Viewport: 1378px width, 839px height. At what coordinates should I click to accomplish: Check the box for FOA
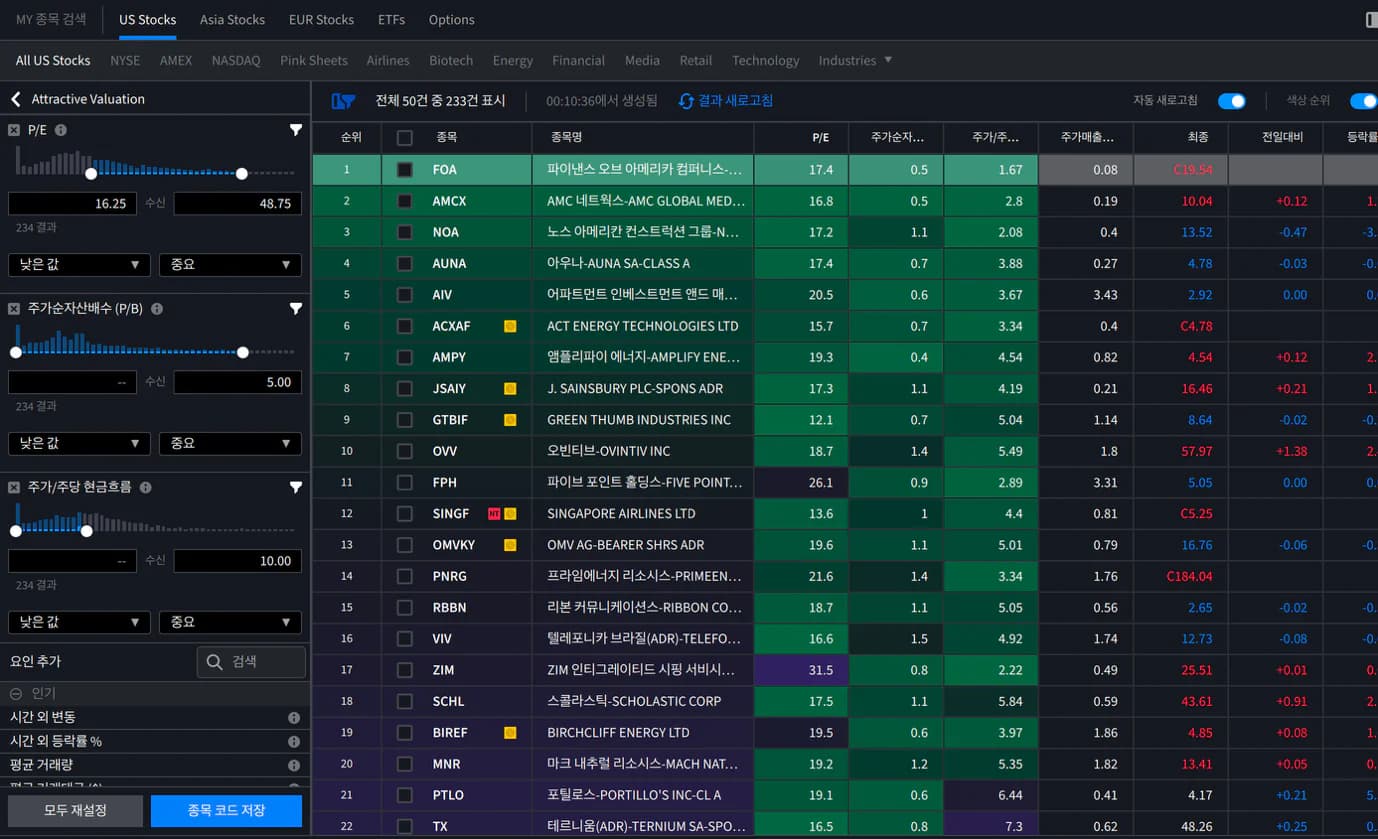coord(405,170)
